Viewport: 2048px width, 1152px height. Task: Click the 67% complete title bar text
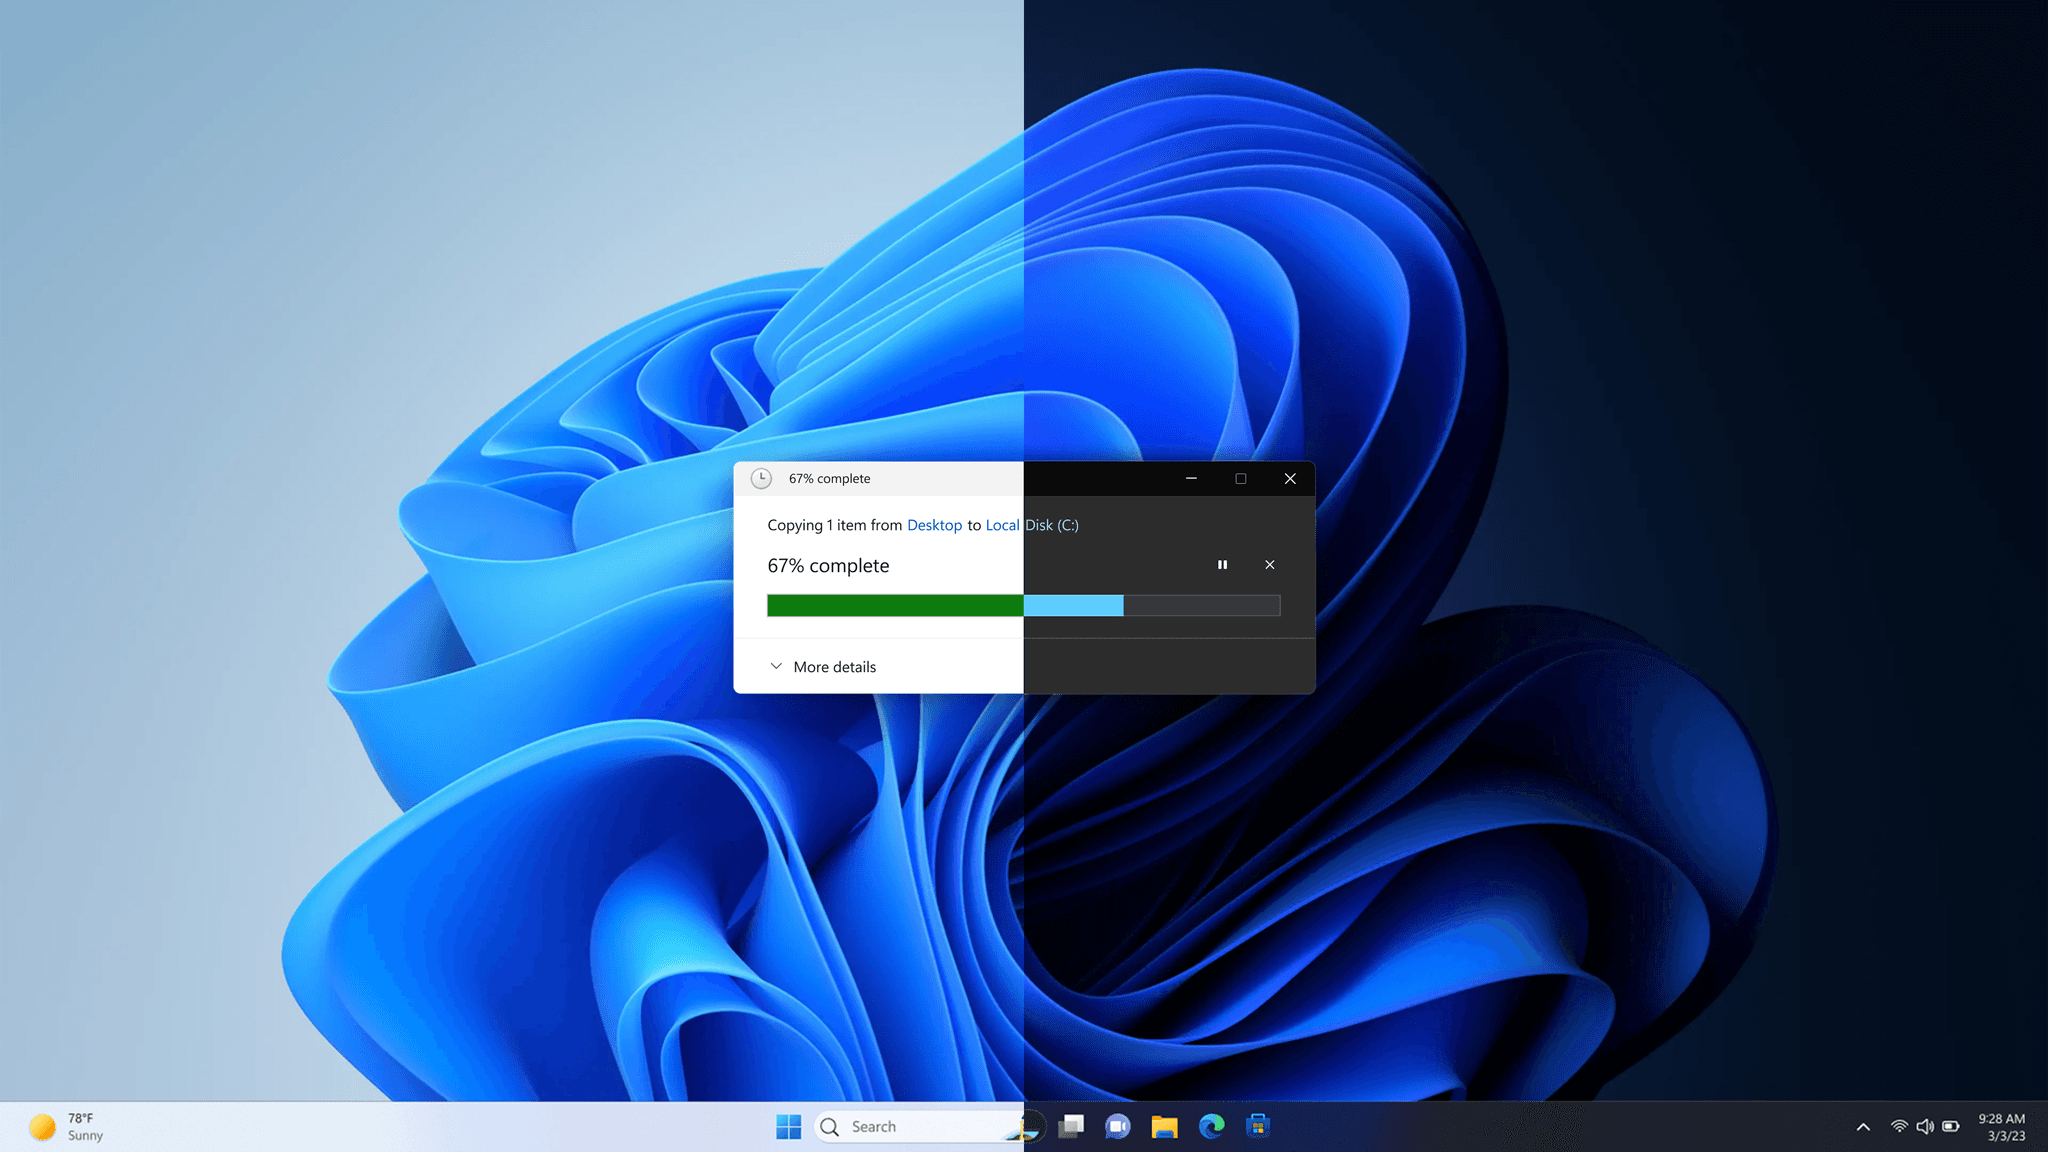pyautogui.click(x=829, y=478)
